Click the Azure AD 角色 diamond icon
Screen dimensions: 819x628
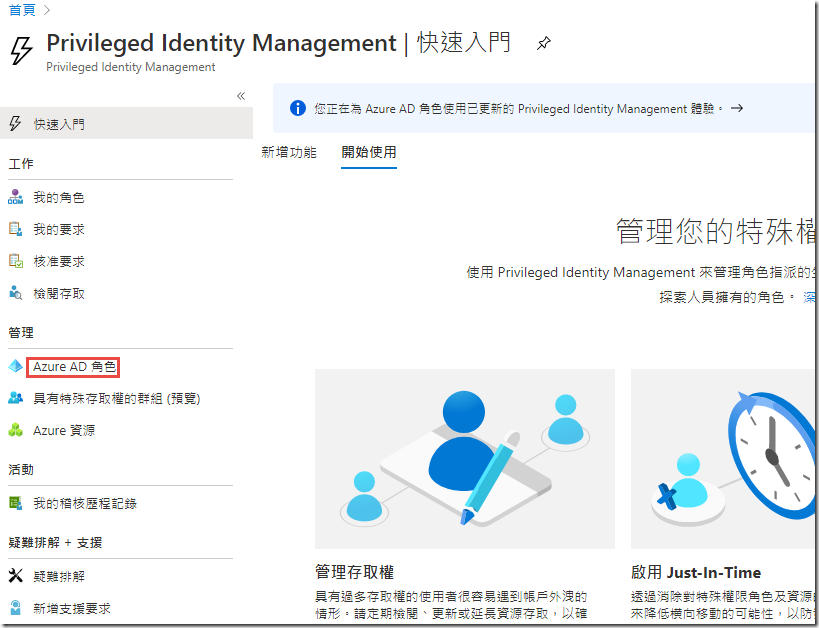coord(15,367)
